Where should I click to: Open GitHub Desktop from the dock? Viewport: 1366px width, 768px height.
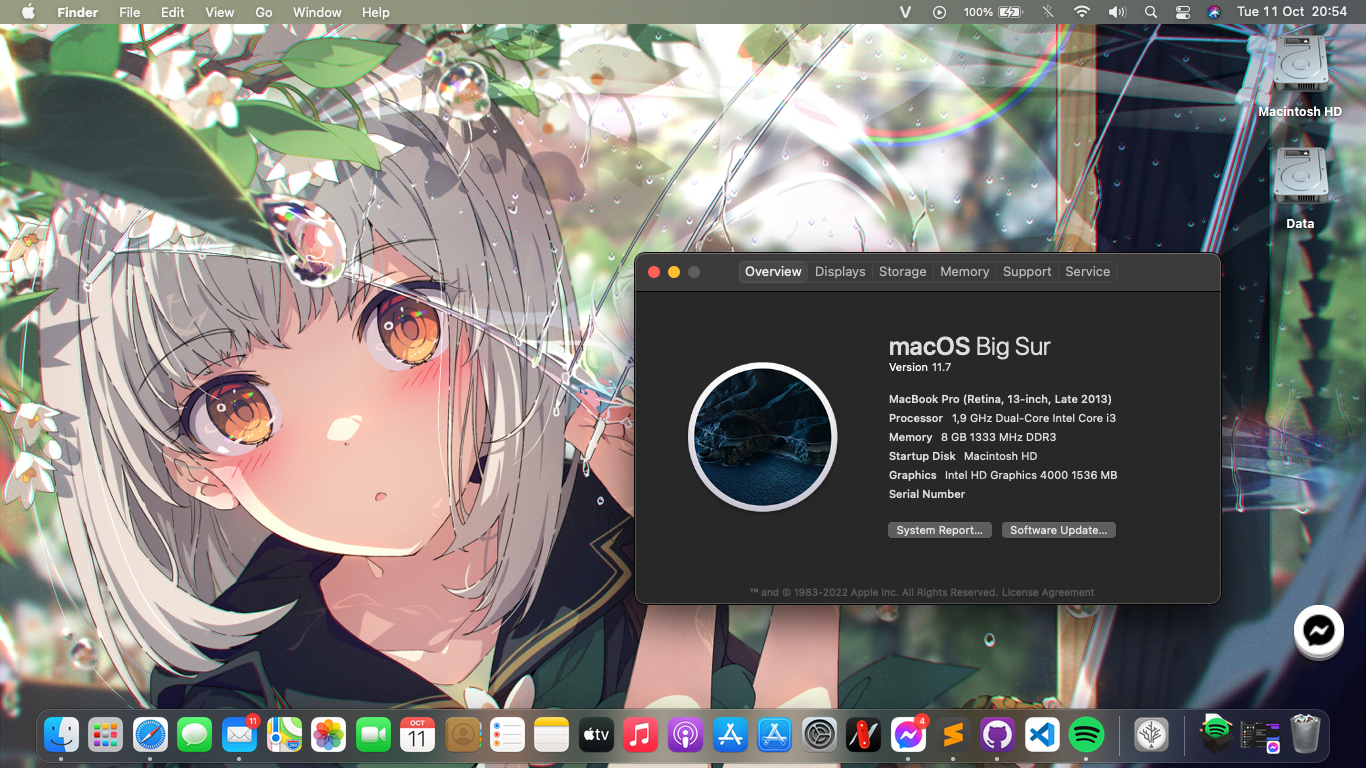pyautogui.click(x=997, y=735)
